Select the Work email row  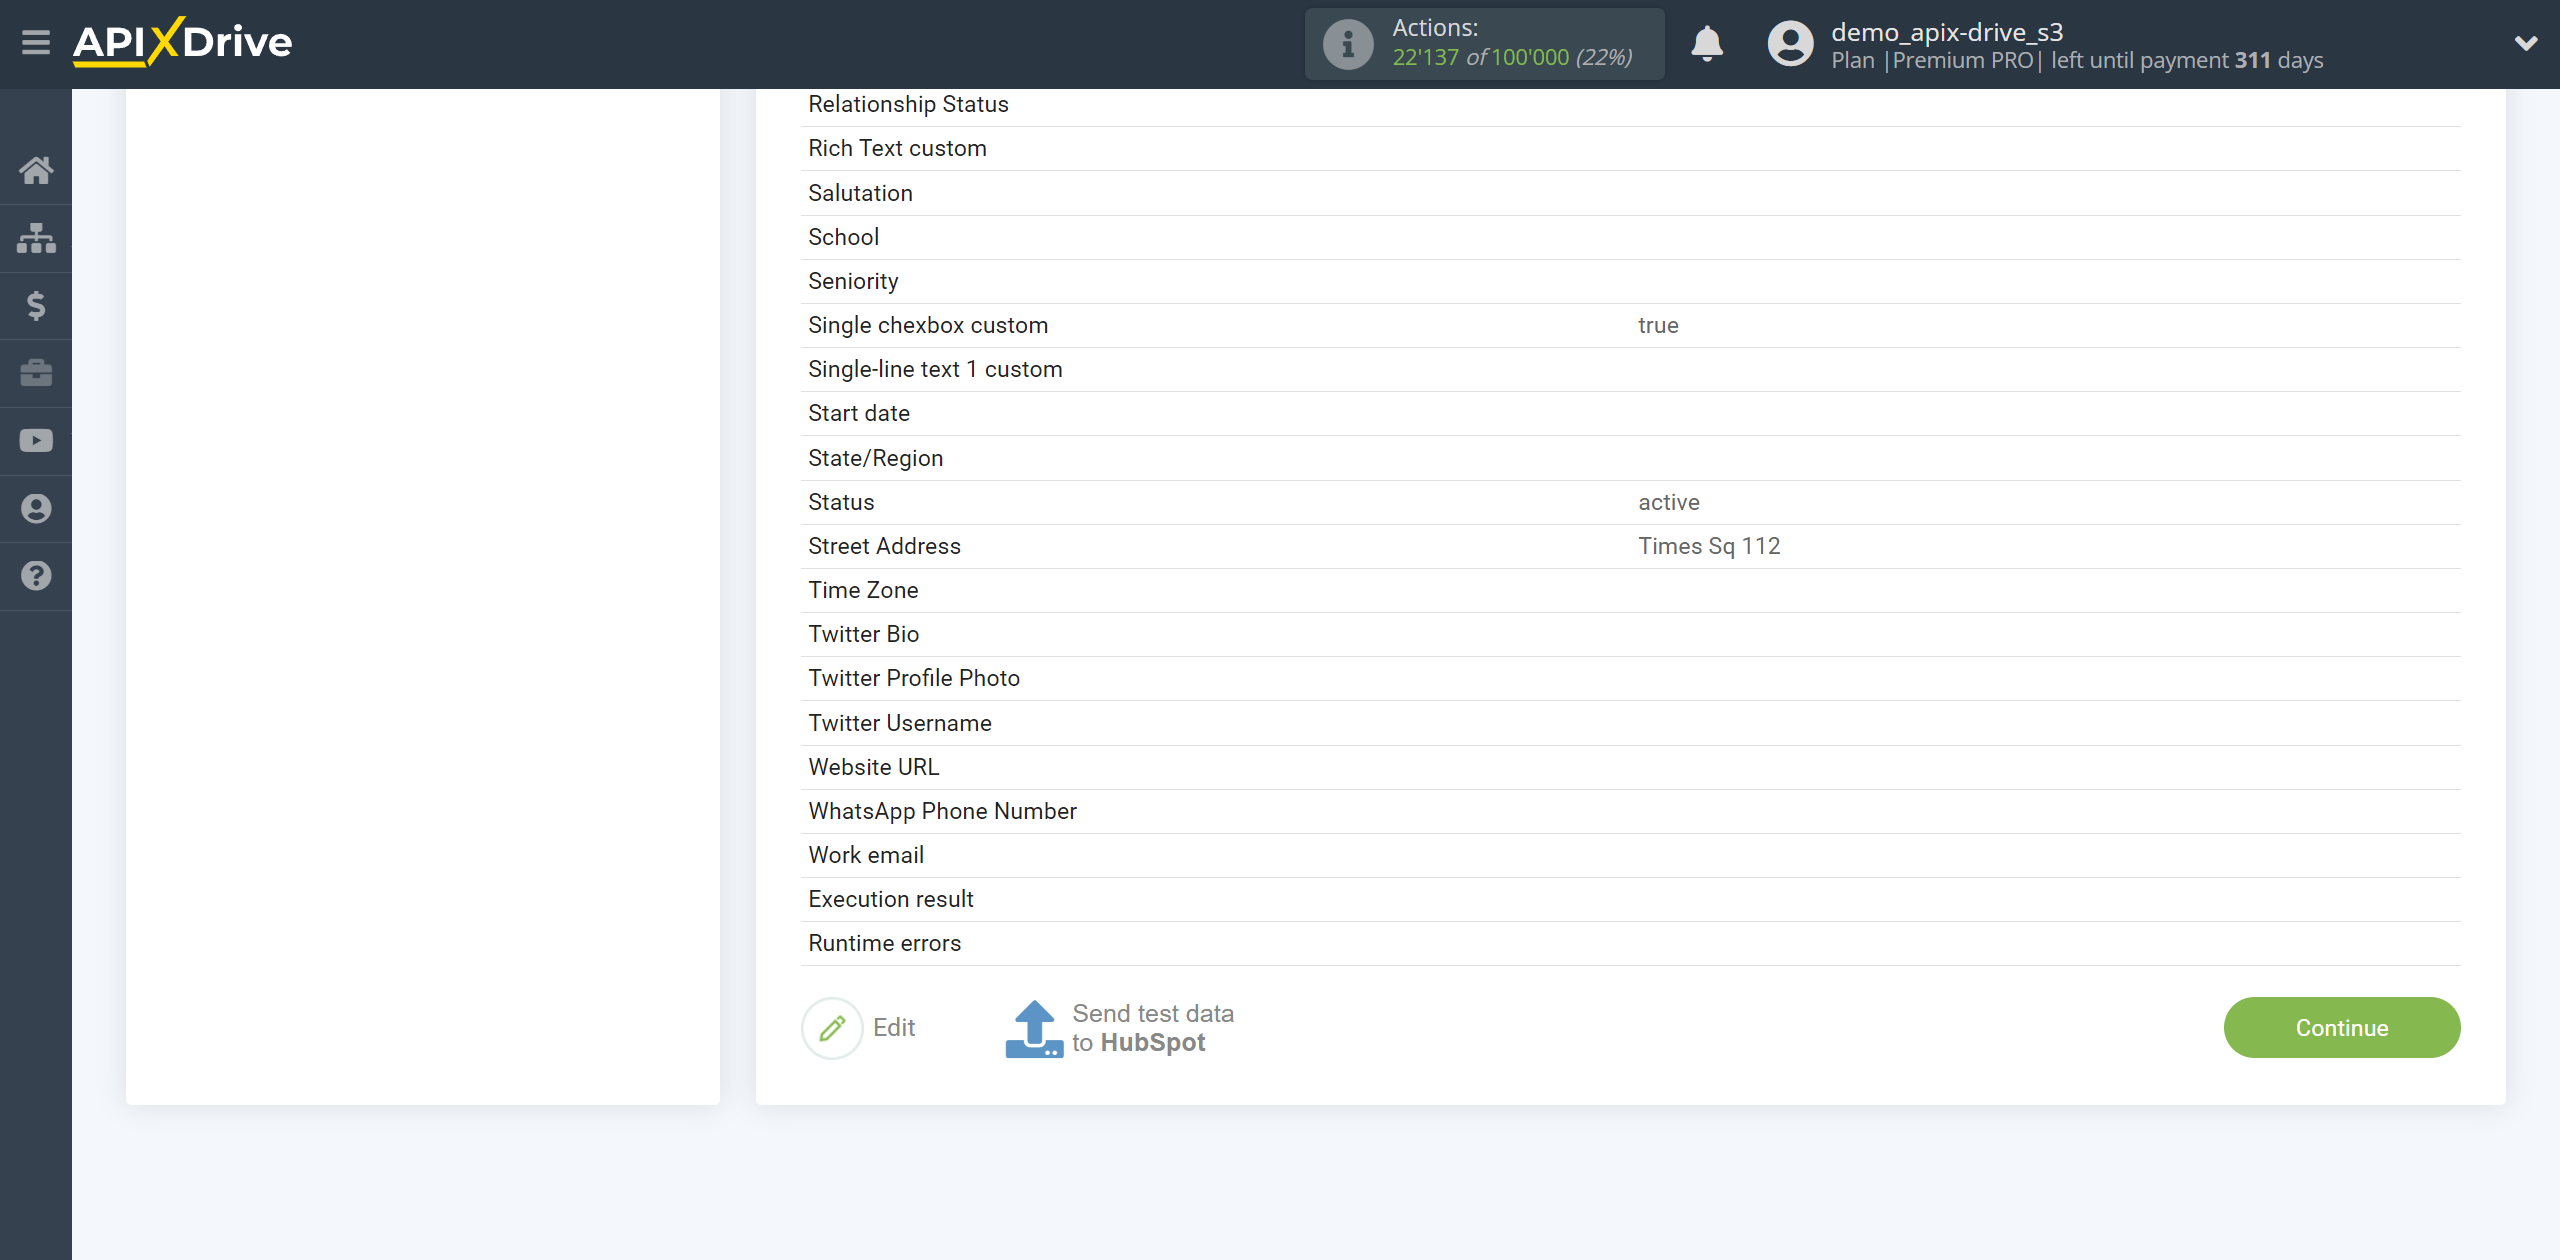click(x=1631, y=856)
